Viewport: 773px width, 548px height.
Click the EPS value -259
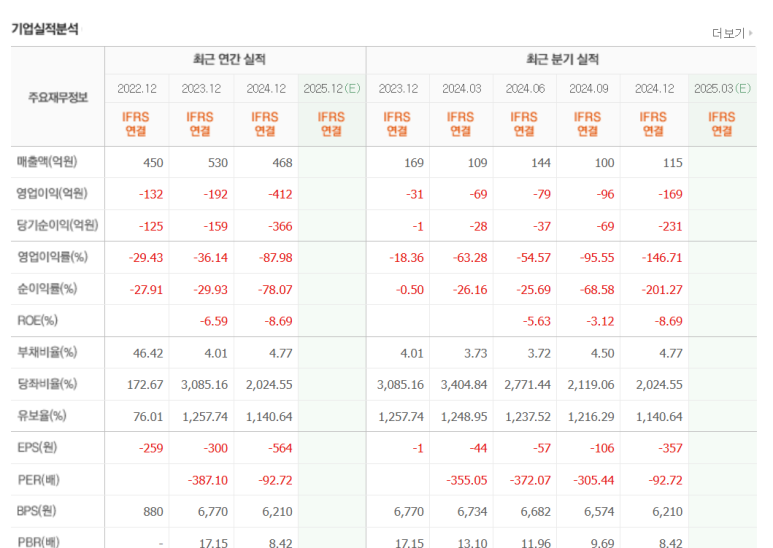[151, 448]
